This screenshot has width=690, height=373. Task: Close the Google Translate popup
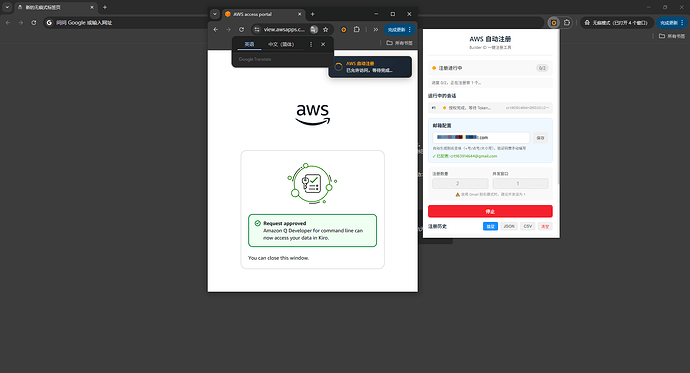(x=323, y=44)
